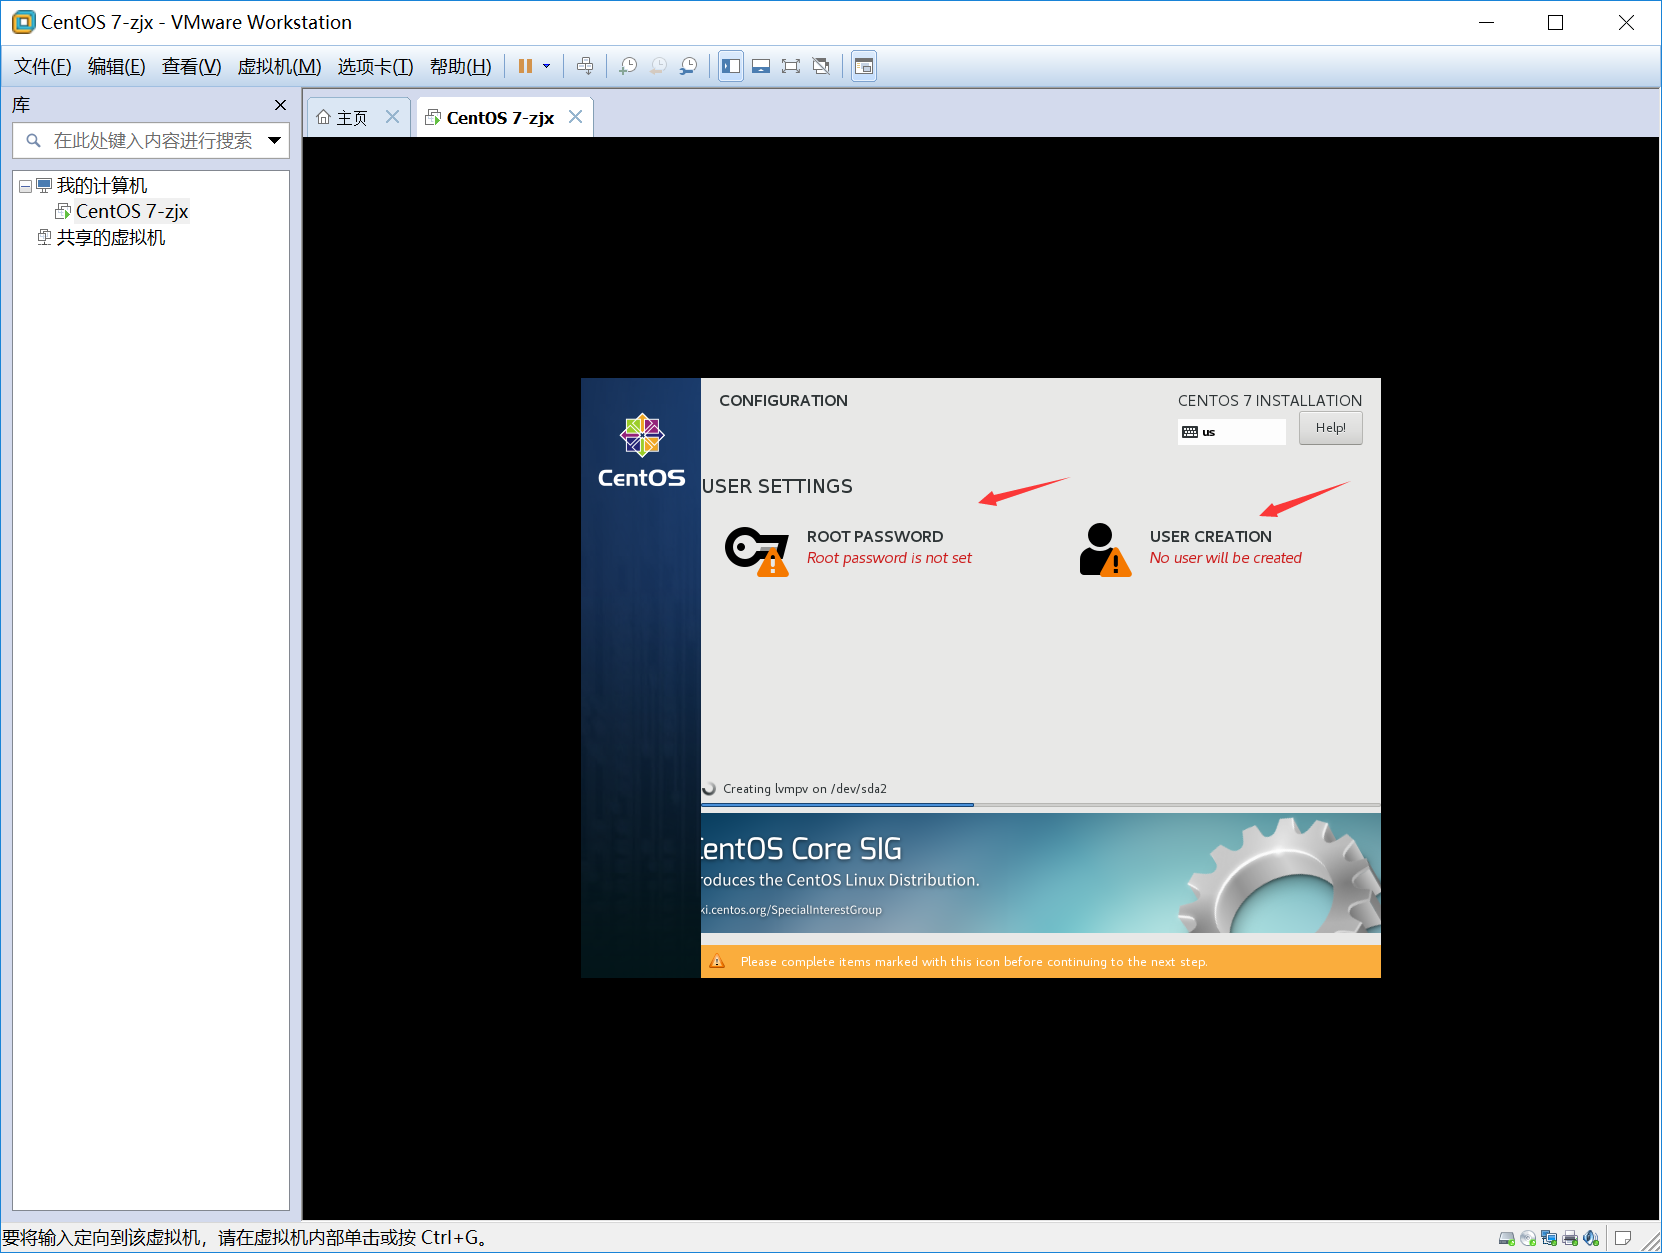Click the 'Creating lvmpv on /dev/sda2' status text

click(x=805, y=789)
